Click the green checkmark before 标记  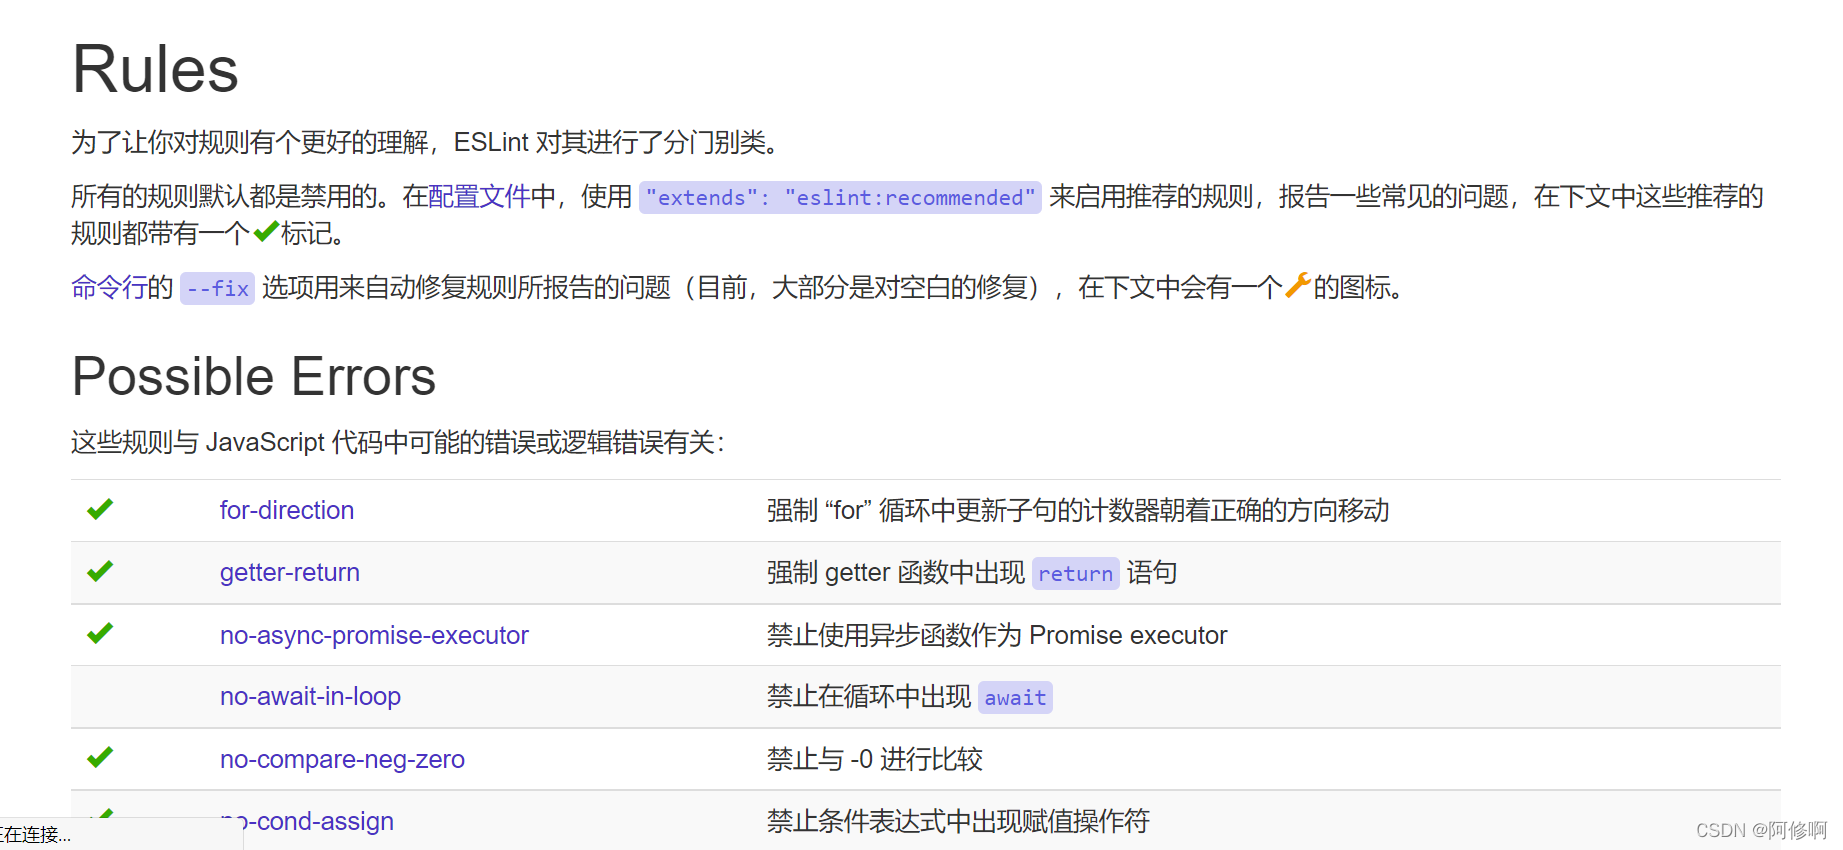266,232
